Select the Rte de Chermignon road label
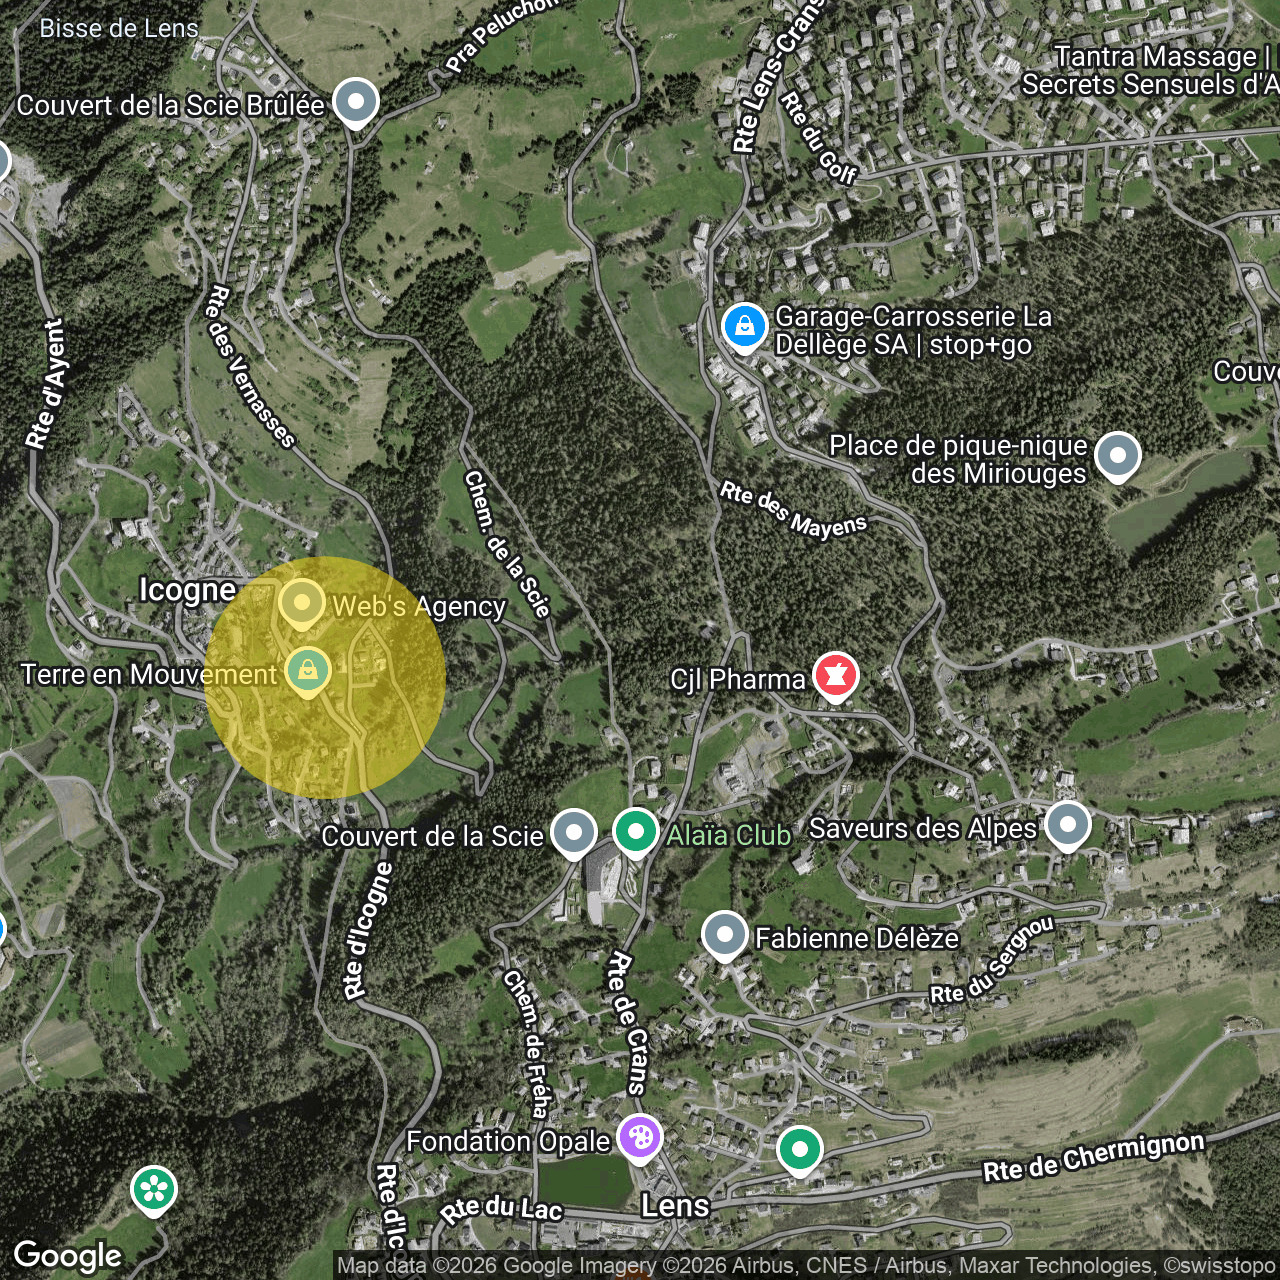The width and height of the screenshot is (1280, 1280). click(x=1094, y=1156)
